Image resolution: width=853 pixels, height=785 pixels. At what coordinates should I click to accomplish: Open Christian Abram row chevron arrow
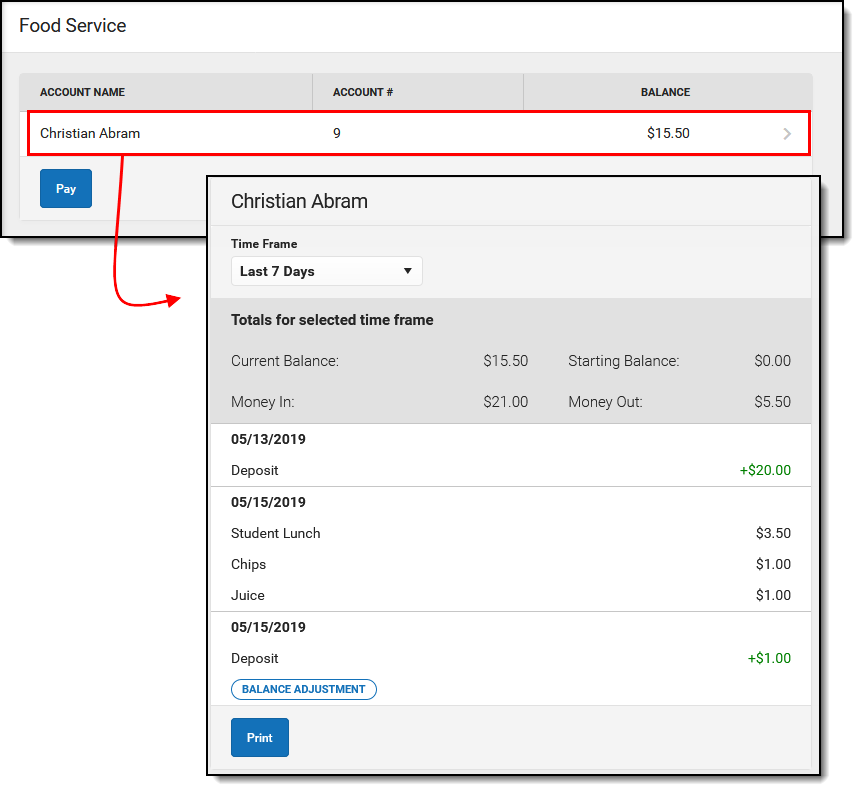click(x=787, y=134)
